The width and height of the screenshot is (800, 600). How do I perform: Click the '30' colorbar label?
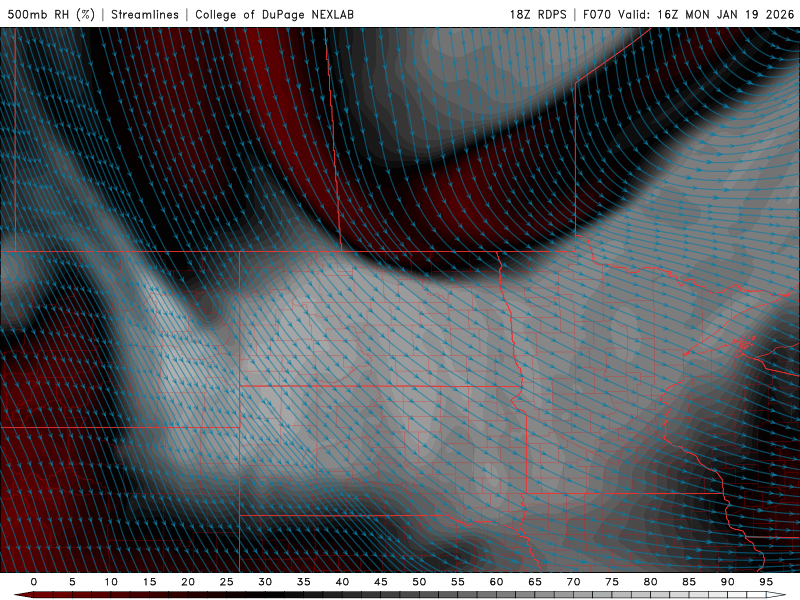(265, 582)
